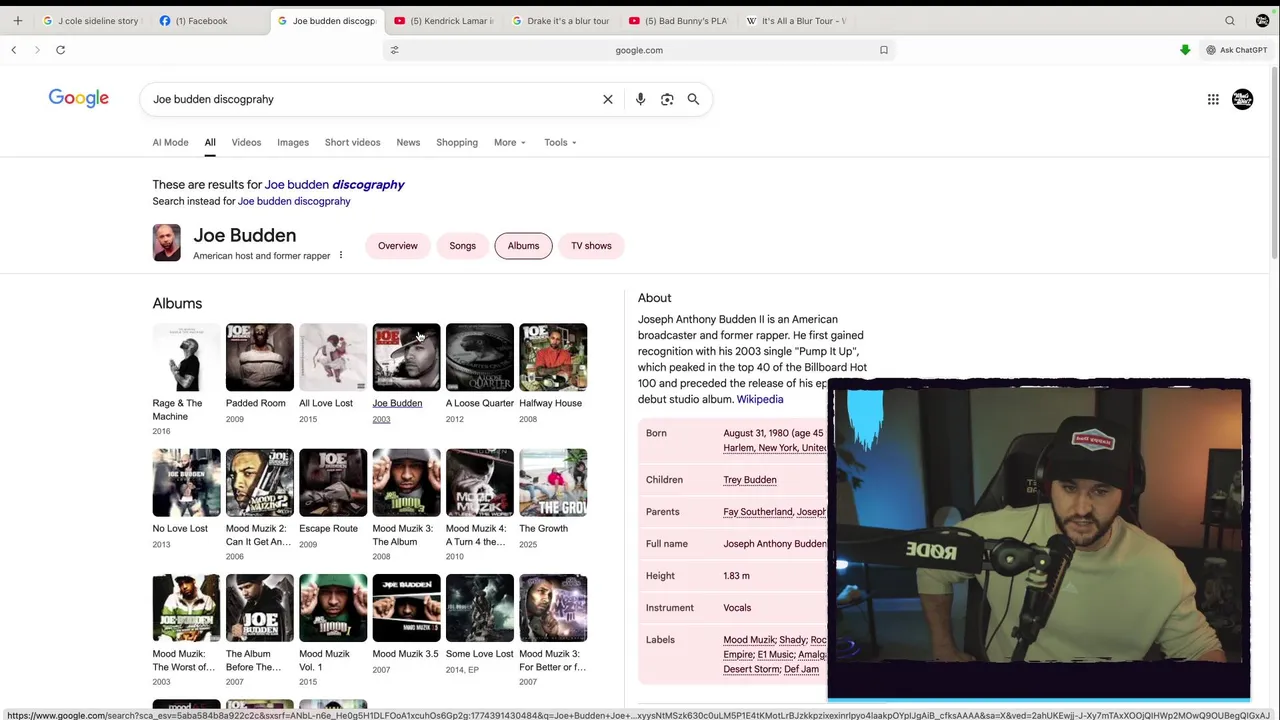Search instead for Joe budden discogprahy

coord(294,201)
